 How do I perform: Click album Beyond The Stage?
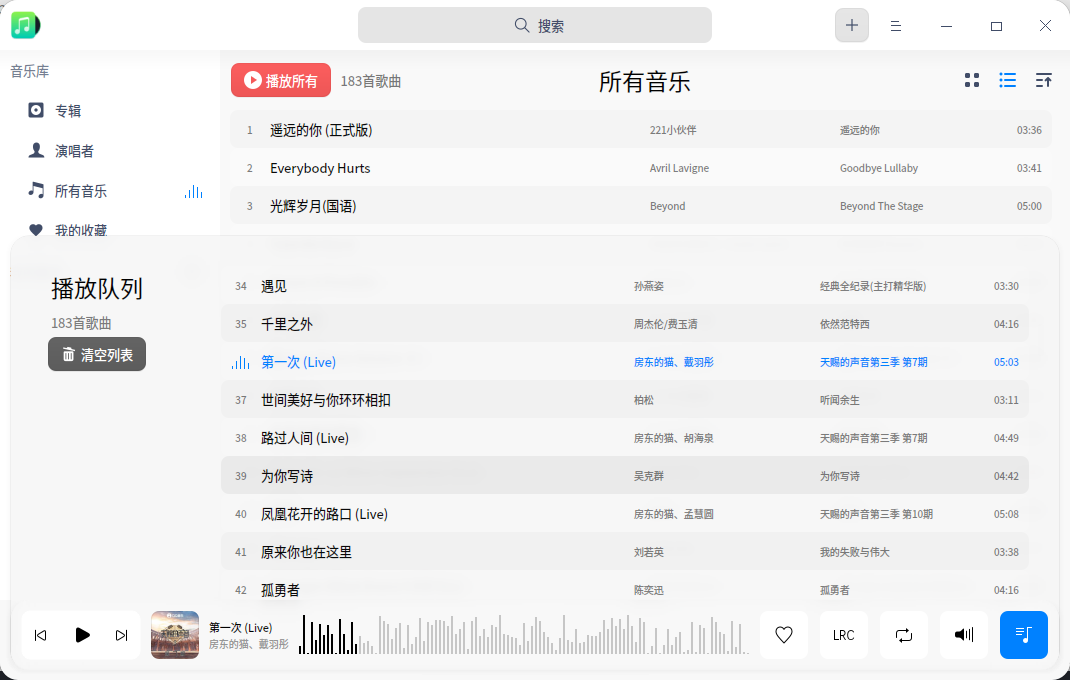[881, 206]
